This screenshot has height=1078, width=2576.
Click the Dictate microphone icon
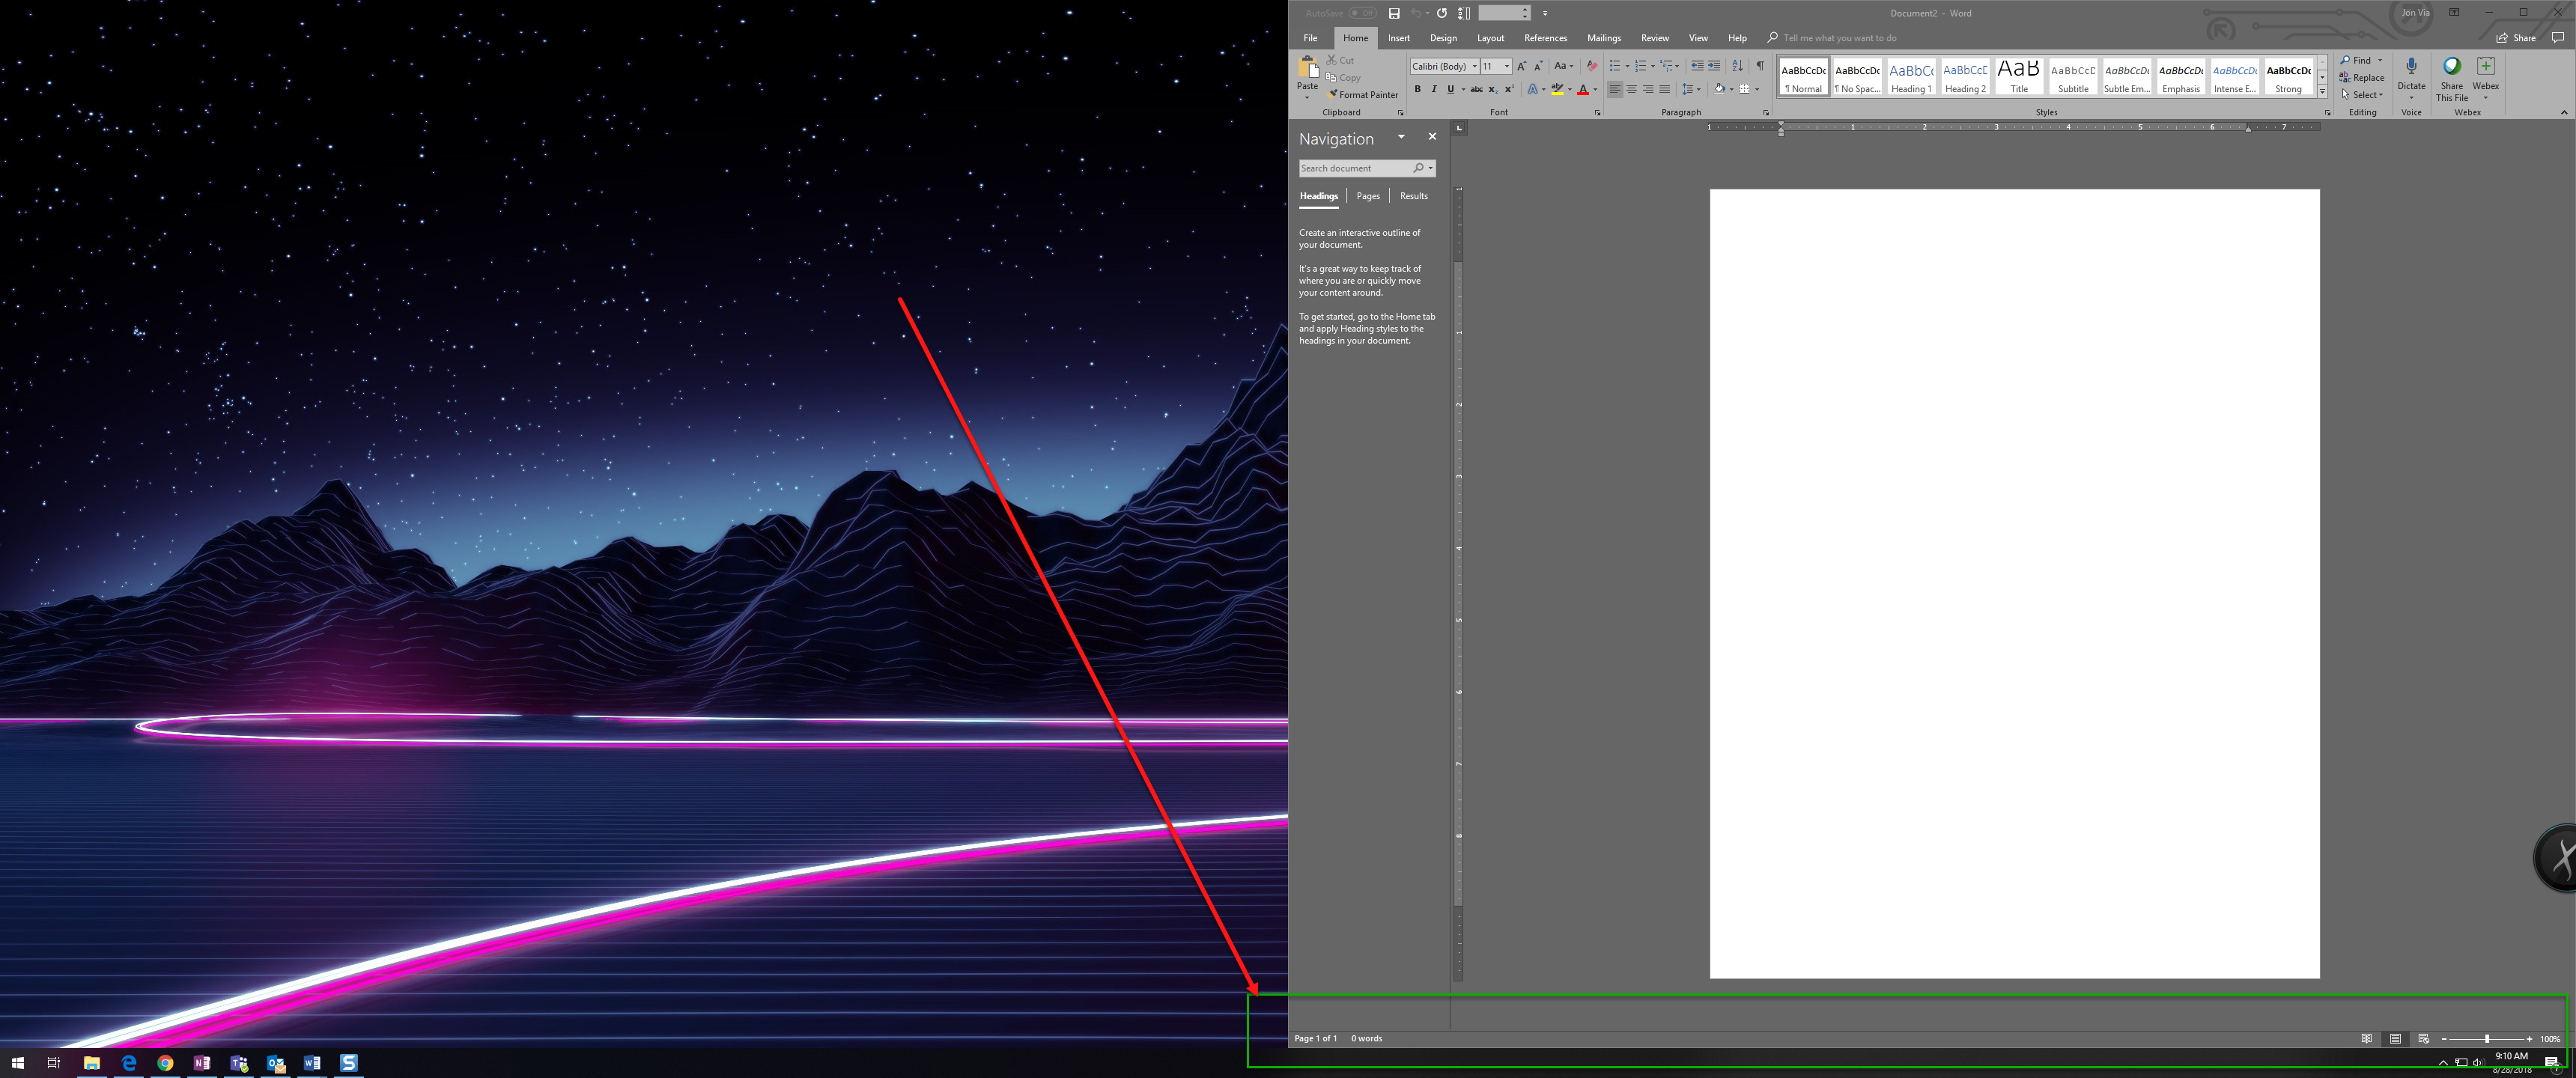(2411, 67)
